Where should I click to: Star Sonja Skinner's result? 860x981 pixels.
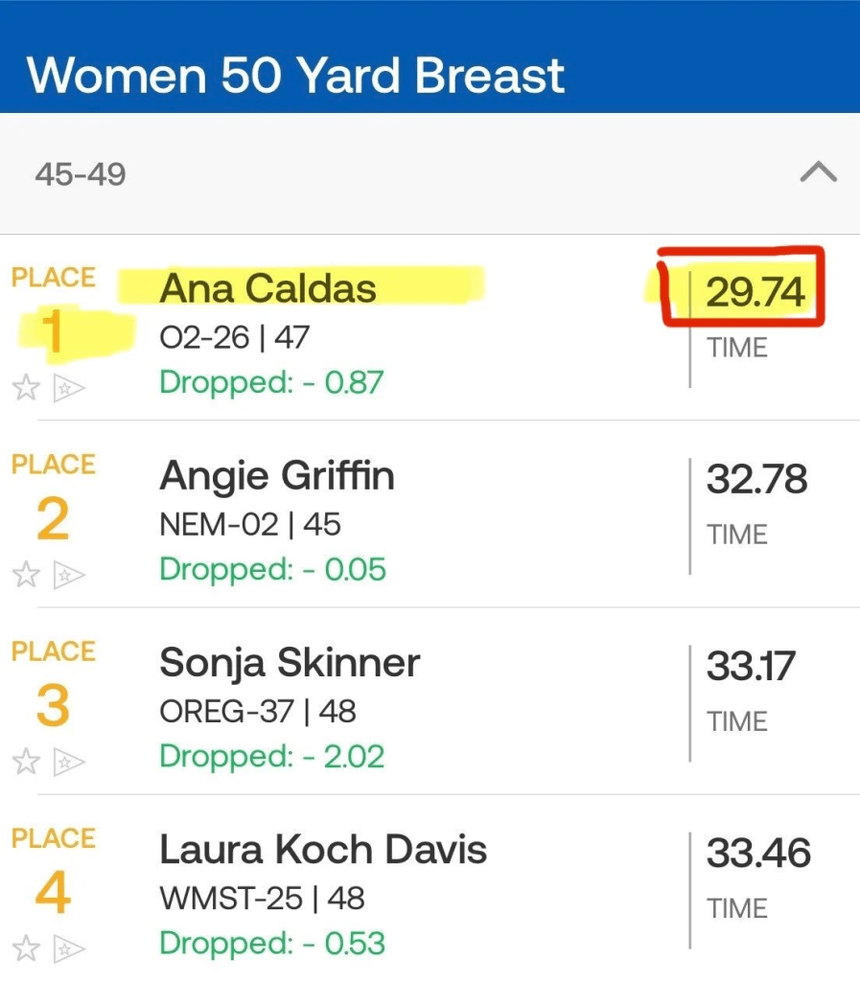click(26, 761)
